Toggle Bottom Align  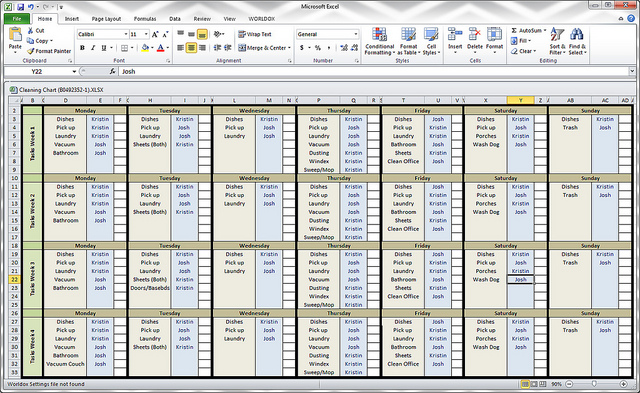click(x=202, y=34)
